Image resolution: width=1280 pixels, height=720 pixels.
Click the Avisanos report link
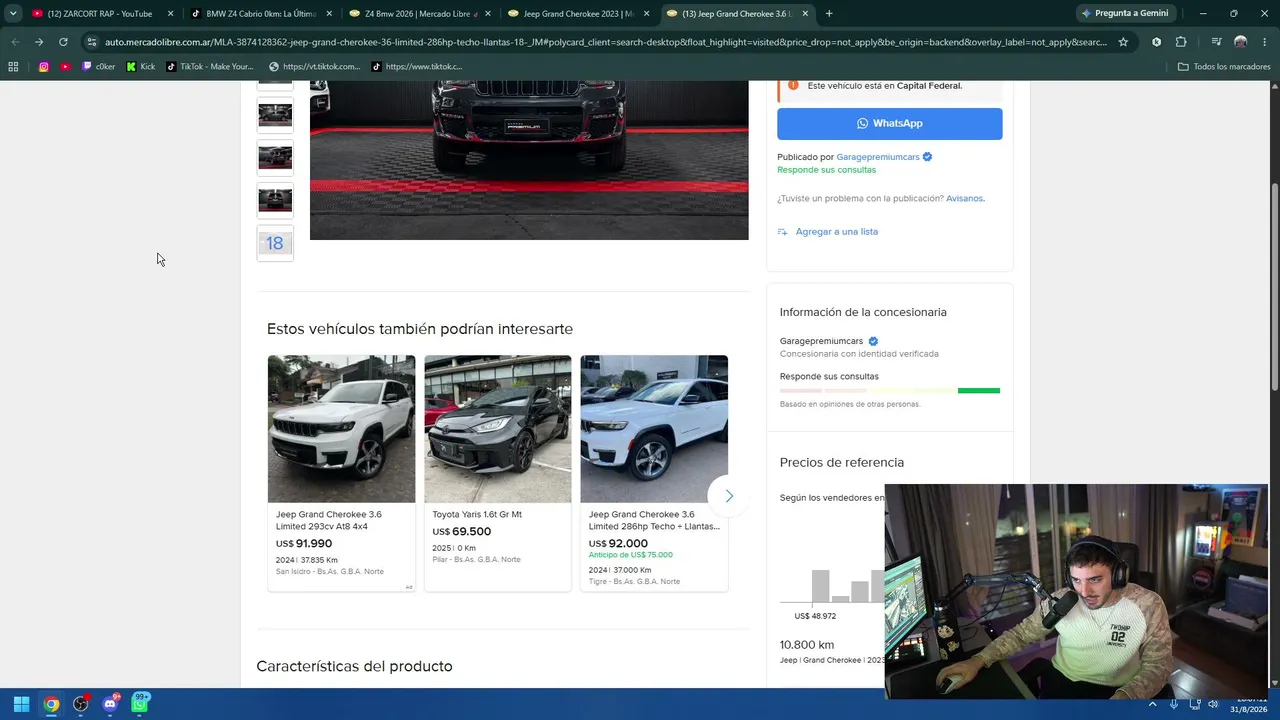tap(965, 198)
